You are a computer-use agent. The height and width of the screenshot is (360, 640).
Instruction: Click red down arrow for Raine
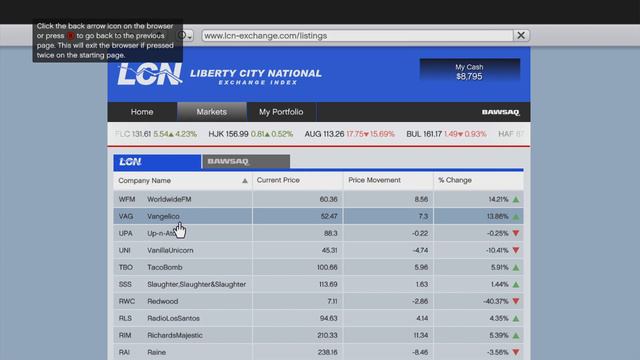(x=516, y=352)
